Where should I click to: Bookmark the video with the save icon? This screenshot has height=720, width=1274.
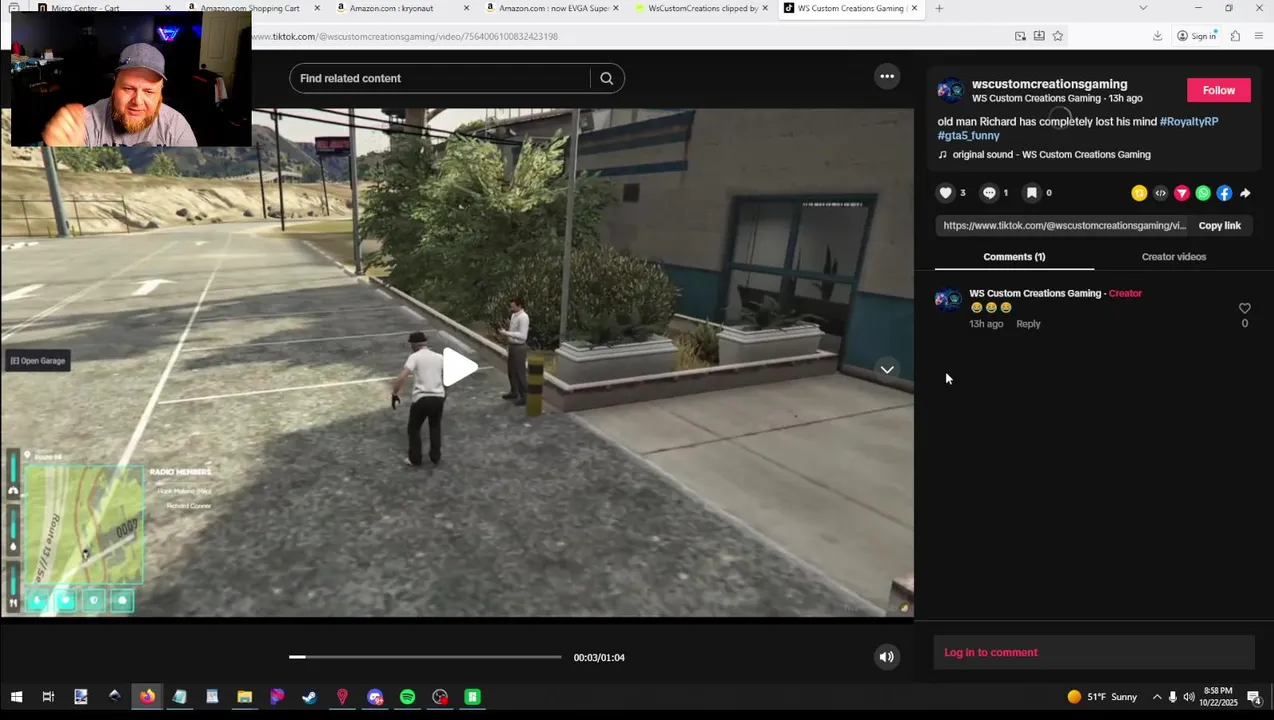1032,193
